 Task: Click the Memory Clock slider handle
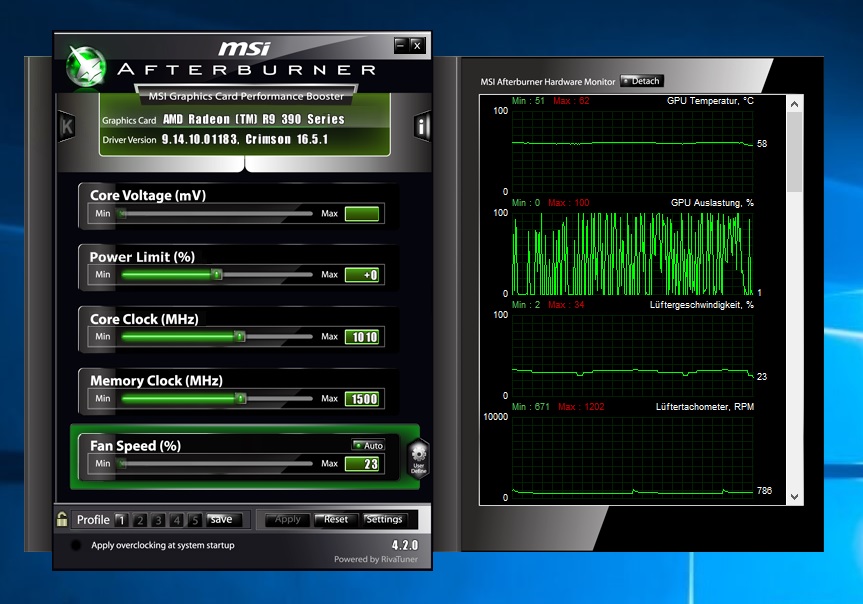241,398
